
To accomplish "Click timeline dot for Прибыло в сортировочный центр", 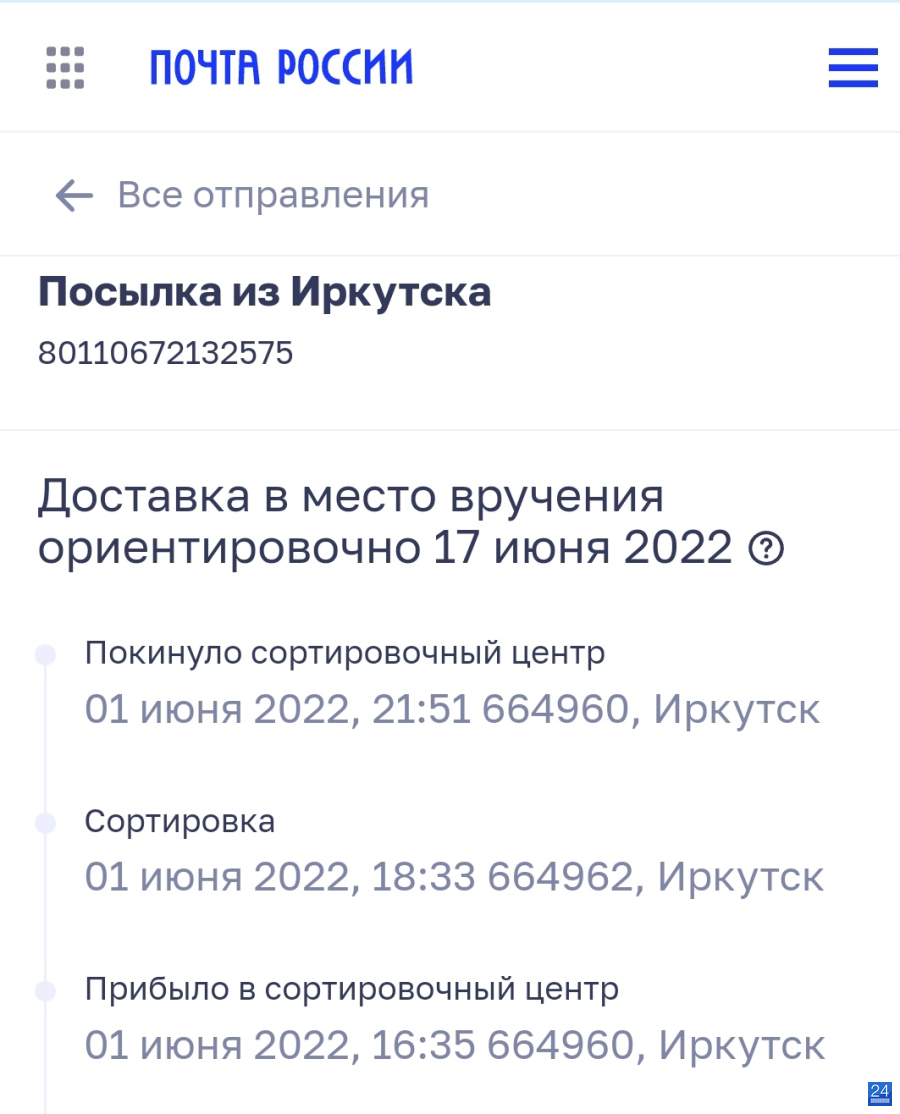I will [x=45, y=991].
